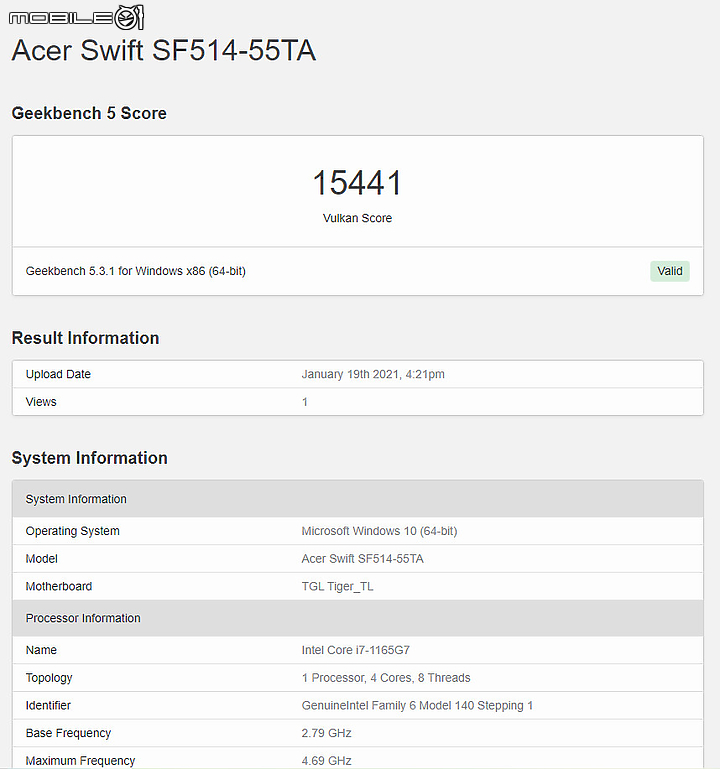
Task: Click the Identifier label
Action: (x=48, y=705)
